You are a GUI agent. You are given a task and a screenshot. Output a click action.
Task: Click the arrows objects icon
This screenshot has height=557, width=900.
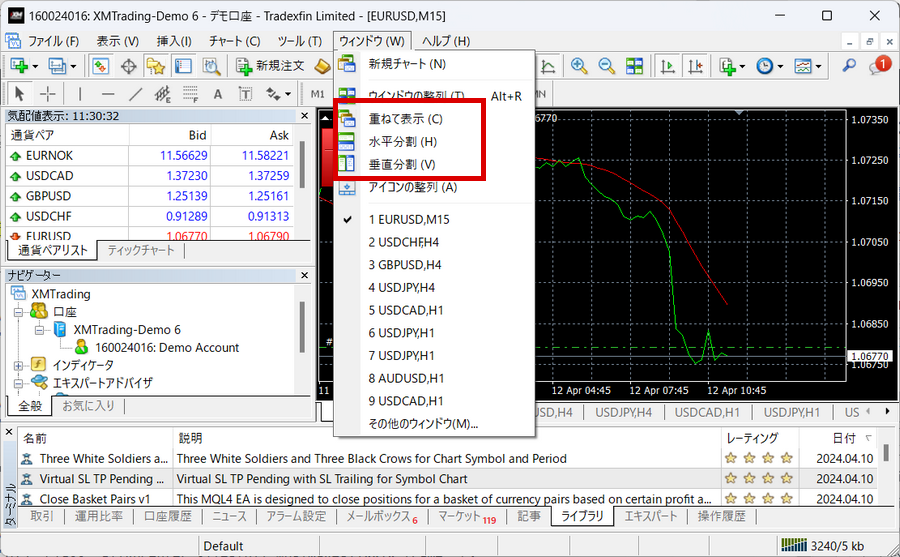tap(273, 93)
